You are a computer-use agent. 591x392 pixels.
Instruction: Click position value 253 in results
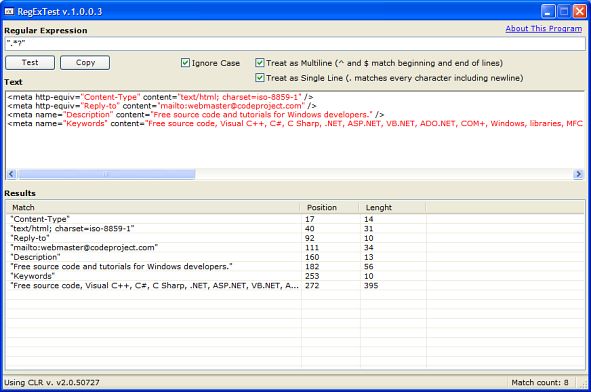tap(312, 276)
